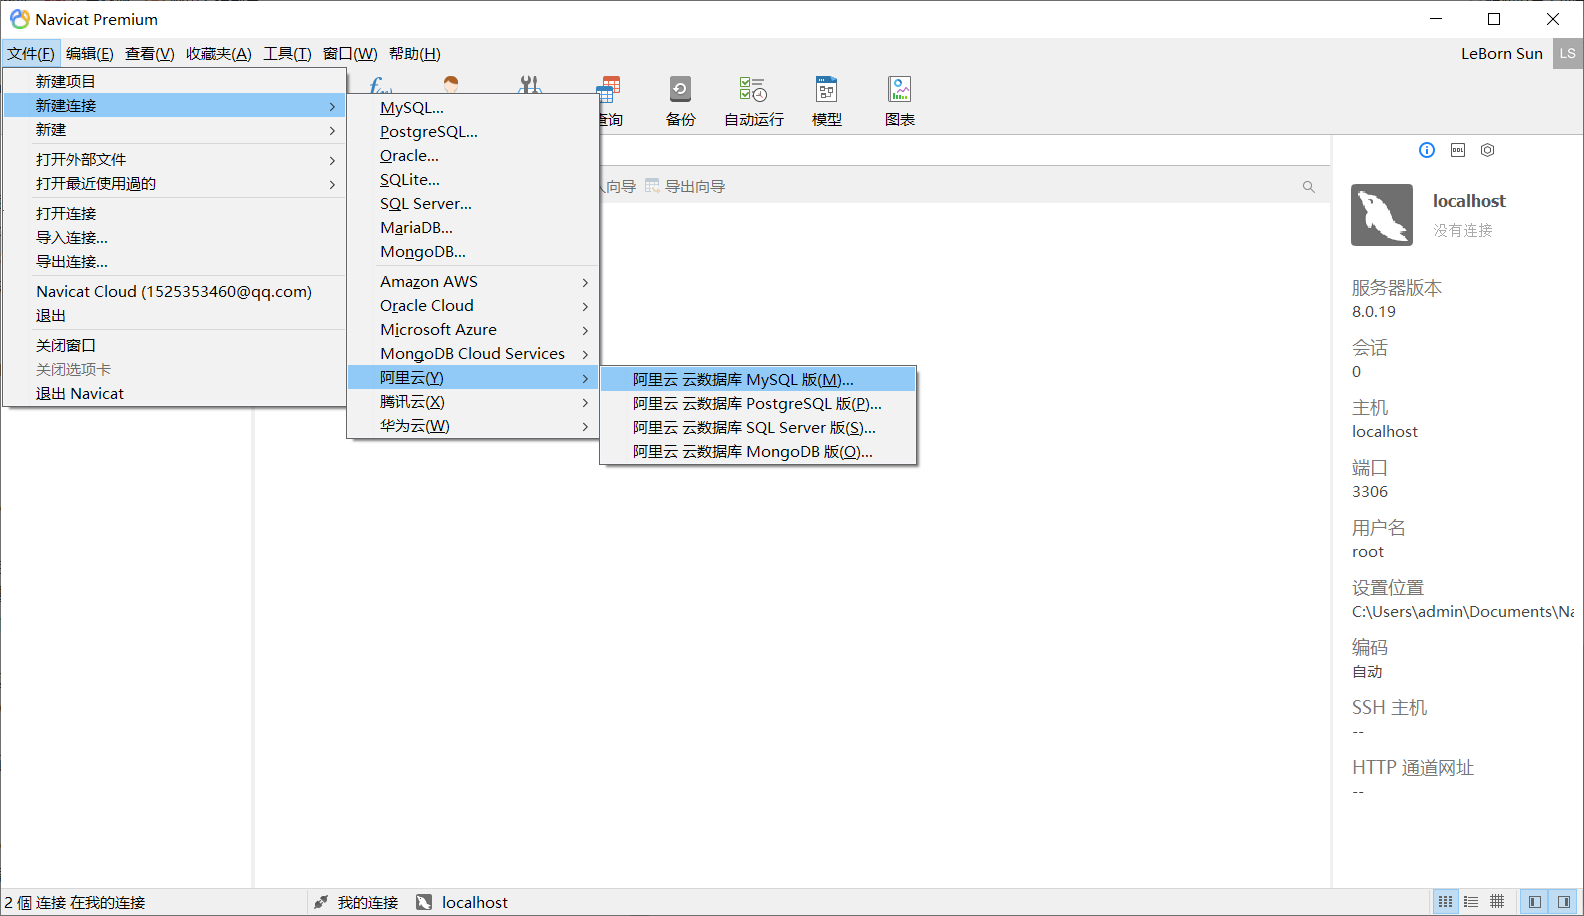Choose Oracle connection type
The width and height of the screenshot is (1584, 916).
coord(473,156)
